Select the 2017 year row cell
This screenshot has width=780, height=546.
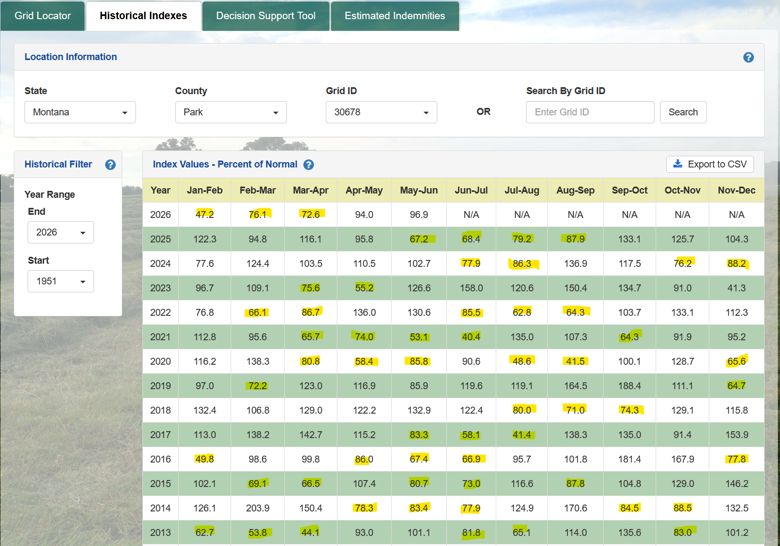point(161,435)
